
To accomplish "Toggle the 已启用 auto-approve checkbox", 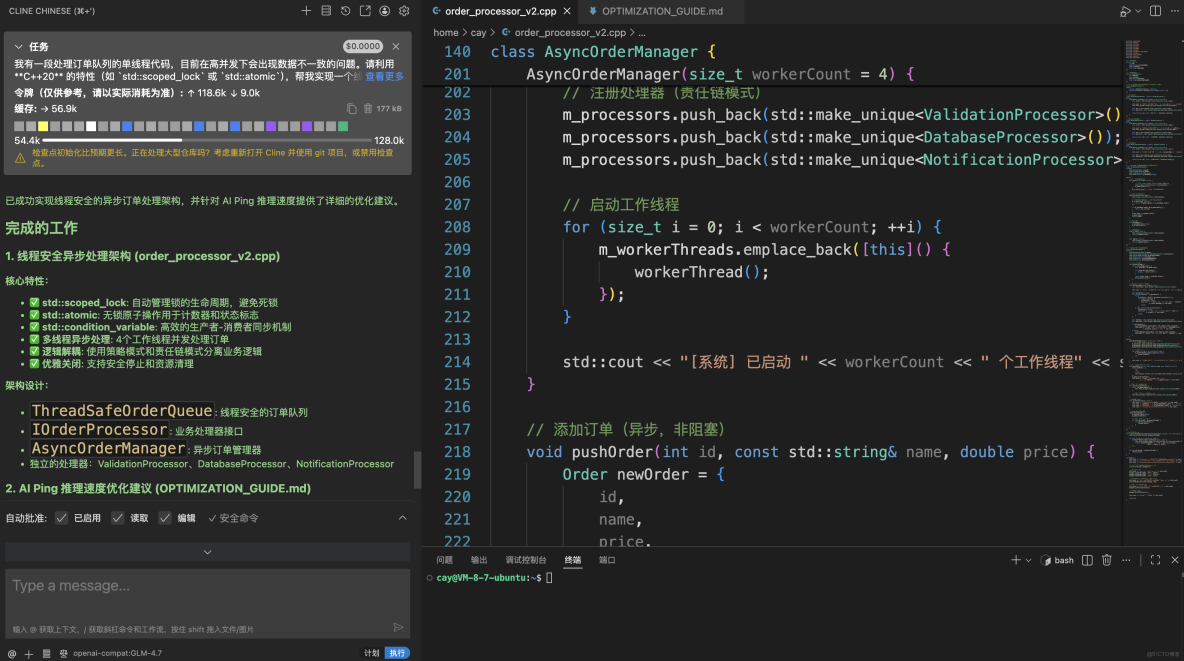I will [62, 518].
